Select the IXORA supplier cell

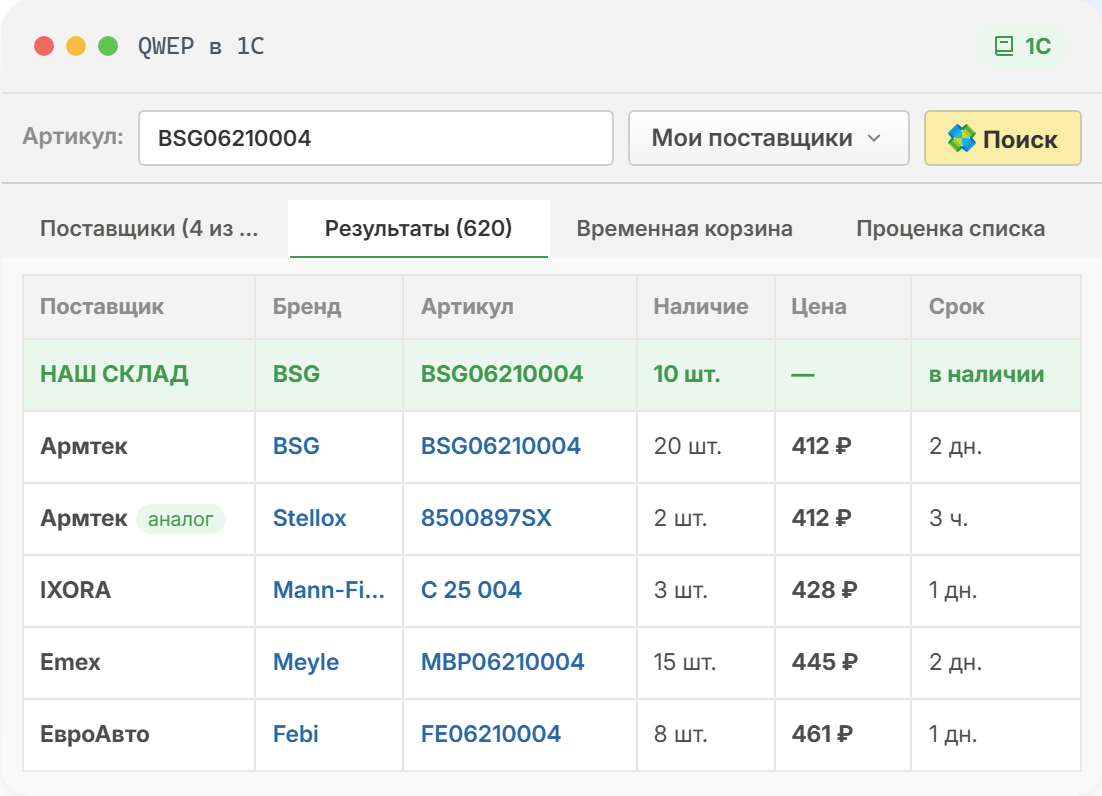point(139,591)
